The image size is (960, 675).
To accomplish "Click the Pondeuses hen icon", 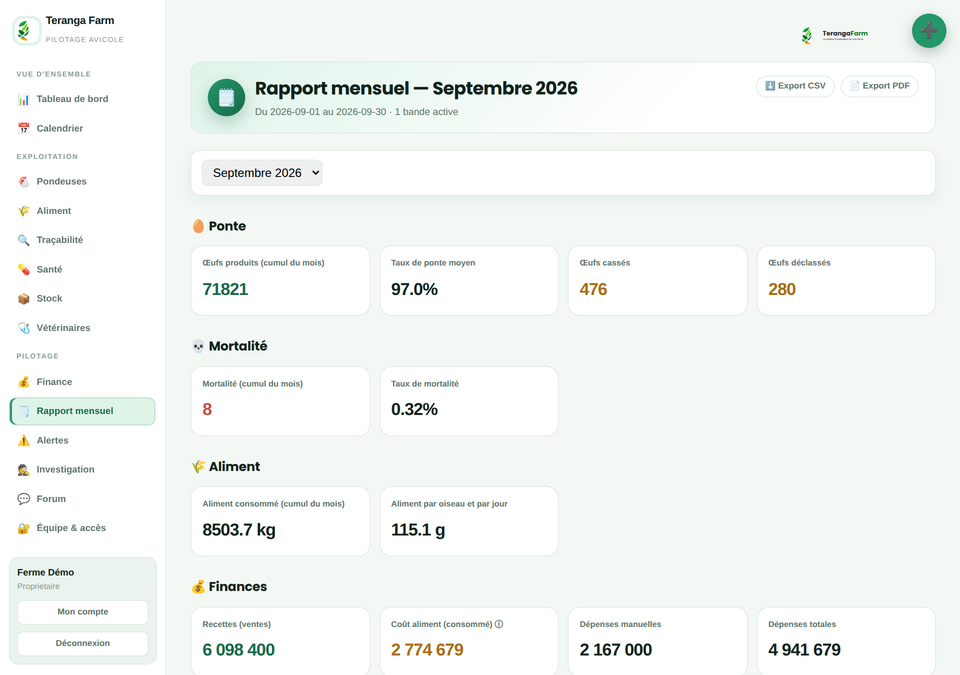I will tap(23, 181).
